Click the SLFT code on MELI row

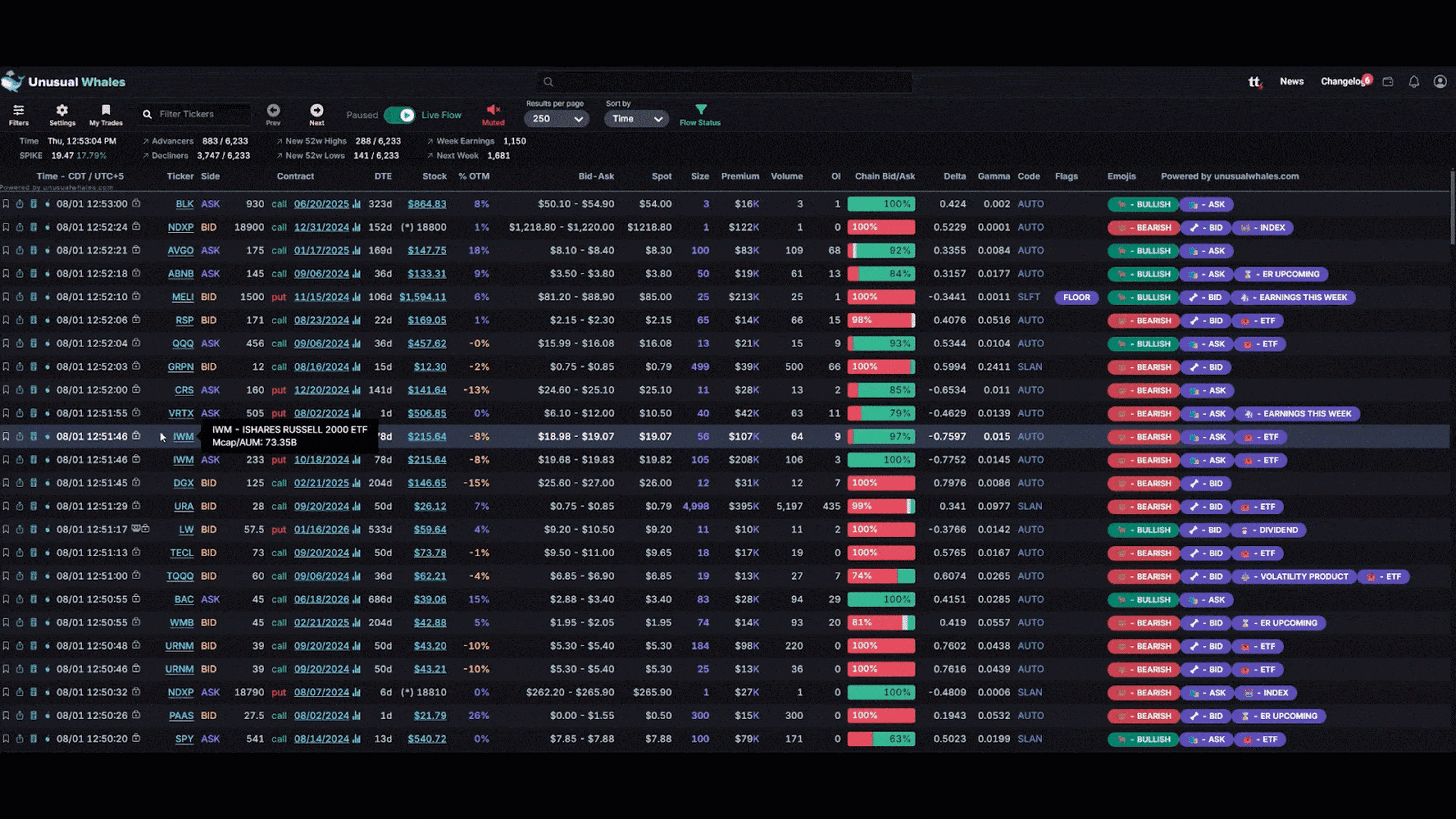coord(1029,297)
